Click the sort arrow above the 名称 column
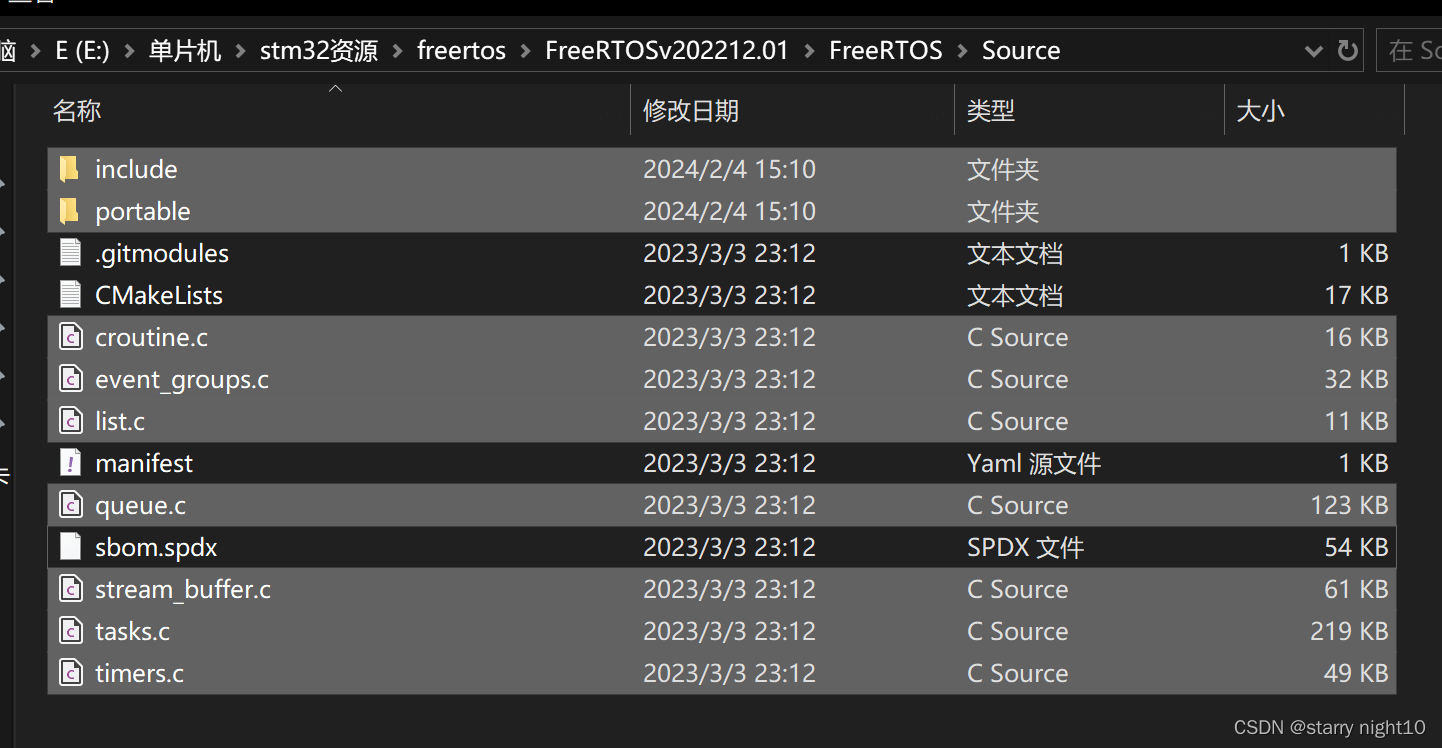 [x=335, y=87]
